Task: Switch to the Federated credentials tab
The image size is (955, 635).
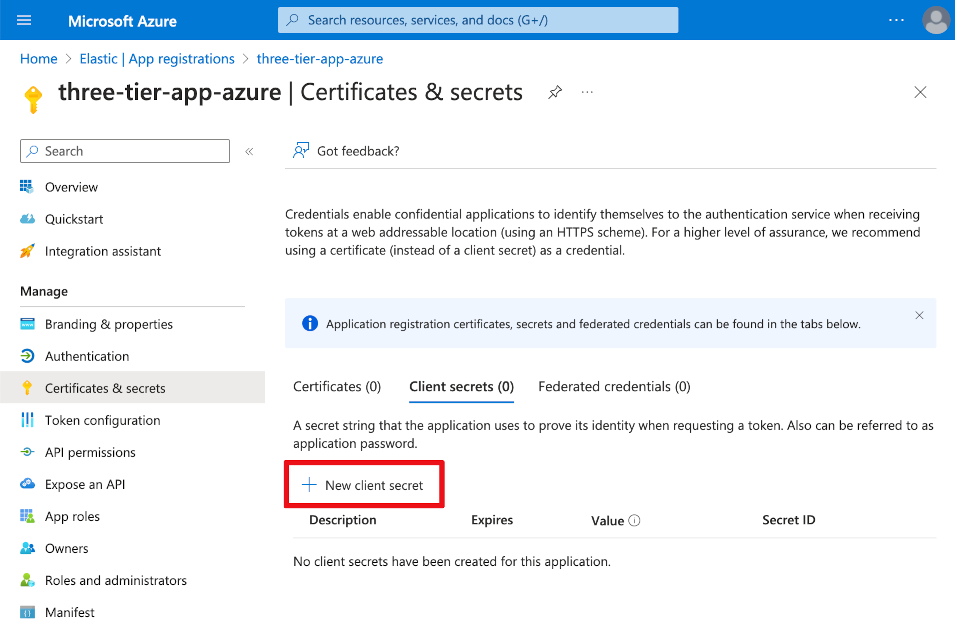Action: [614, 386]
